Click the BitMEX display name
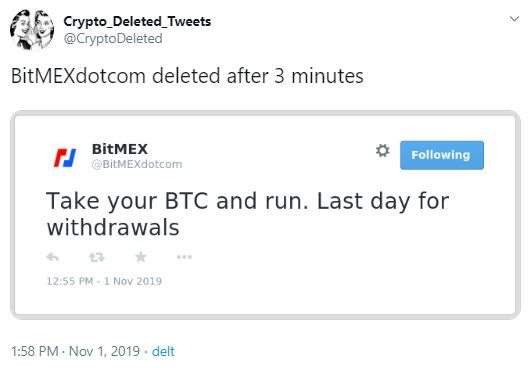The width and height of the screenshot is (528, 368). pos(120,149)
